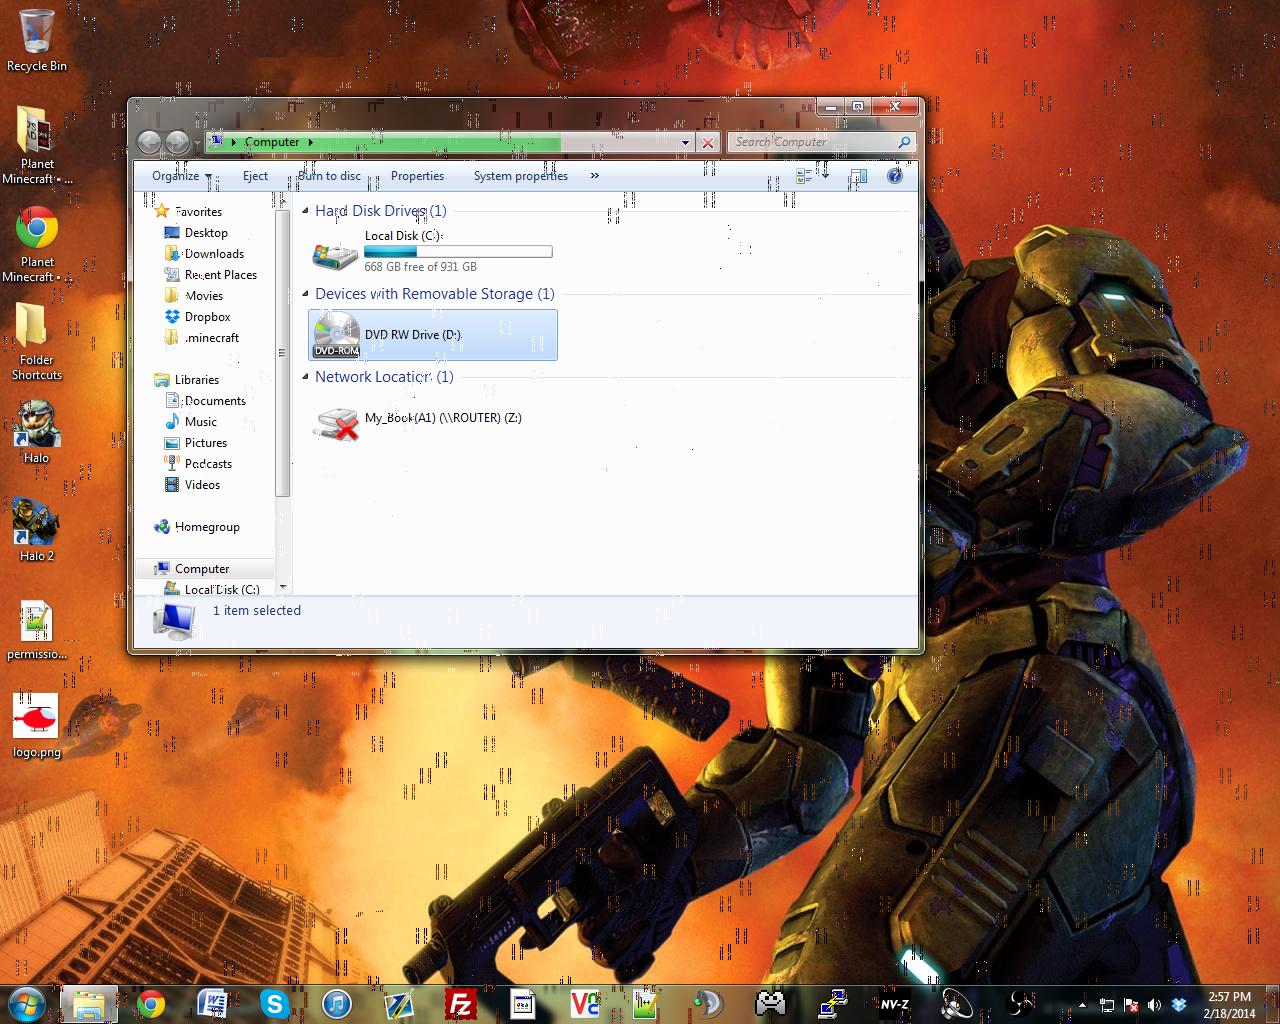1280x1024 pixels.
Task: Open the NV-Z taskbar application
Action: (x=894, y=1004)
